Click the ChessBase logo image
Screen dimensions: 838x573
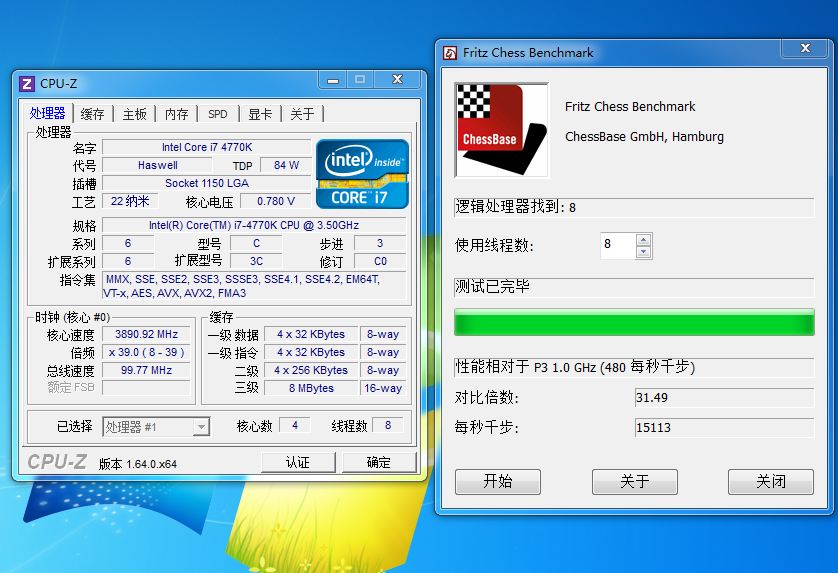(x=501, y=130)
